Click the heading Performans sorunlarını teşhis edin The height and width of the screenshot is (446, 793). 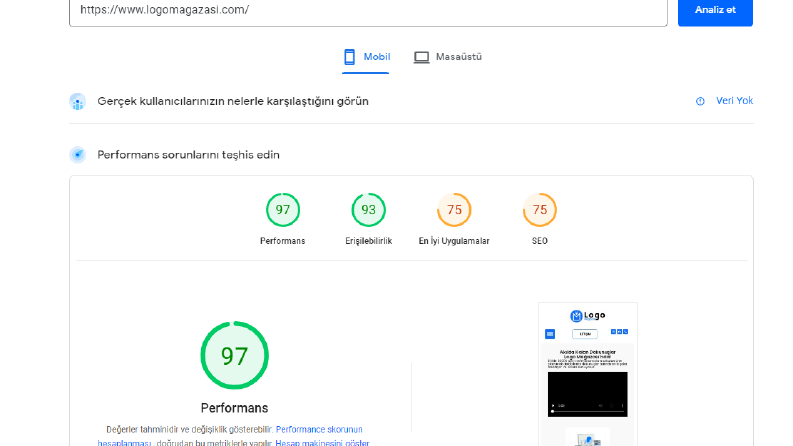[x=188, y=155]
